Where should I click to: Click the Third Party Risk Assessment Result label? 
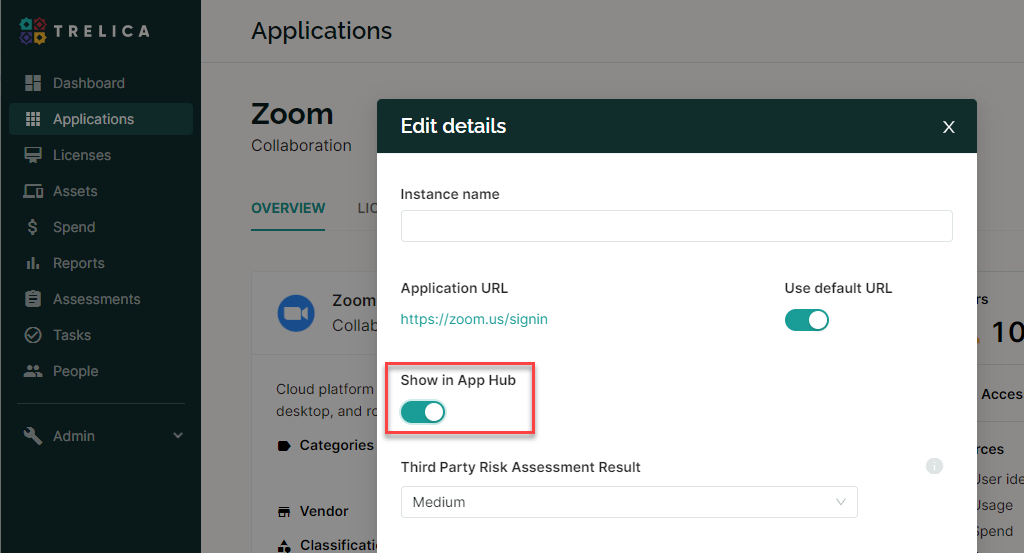click(520, 467)
